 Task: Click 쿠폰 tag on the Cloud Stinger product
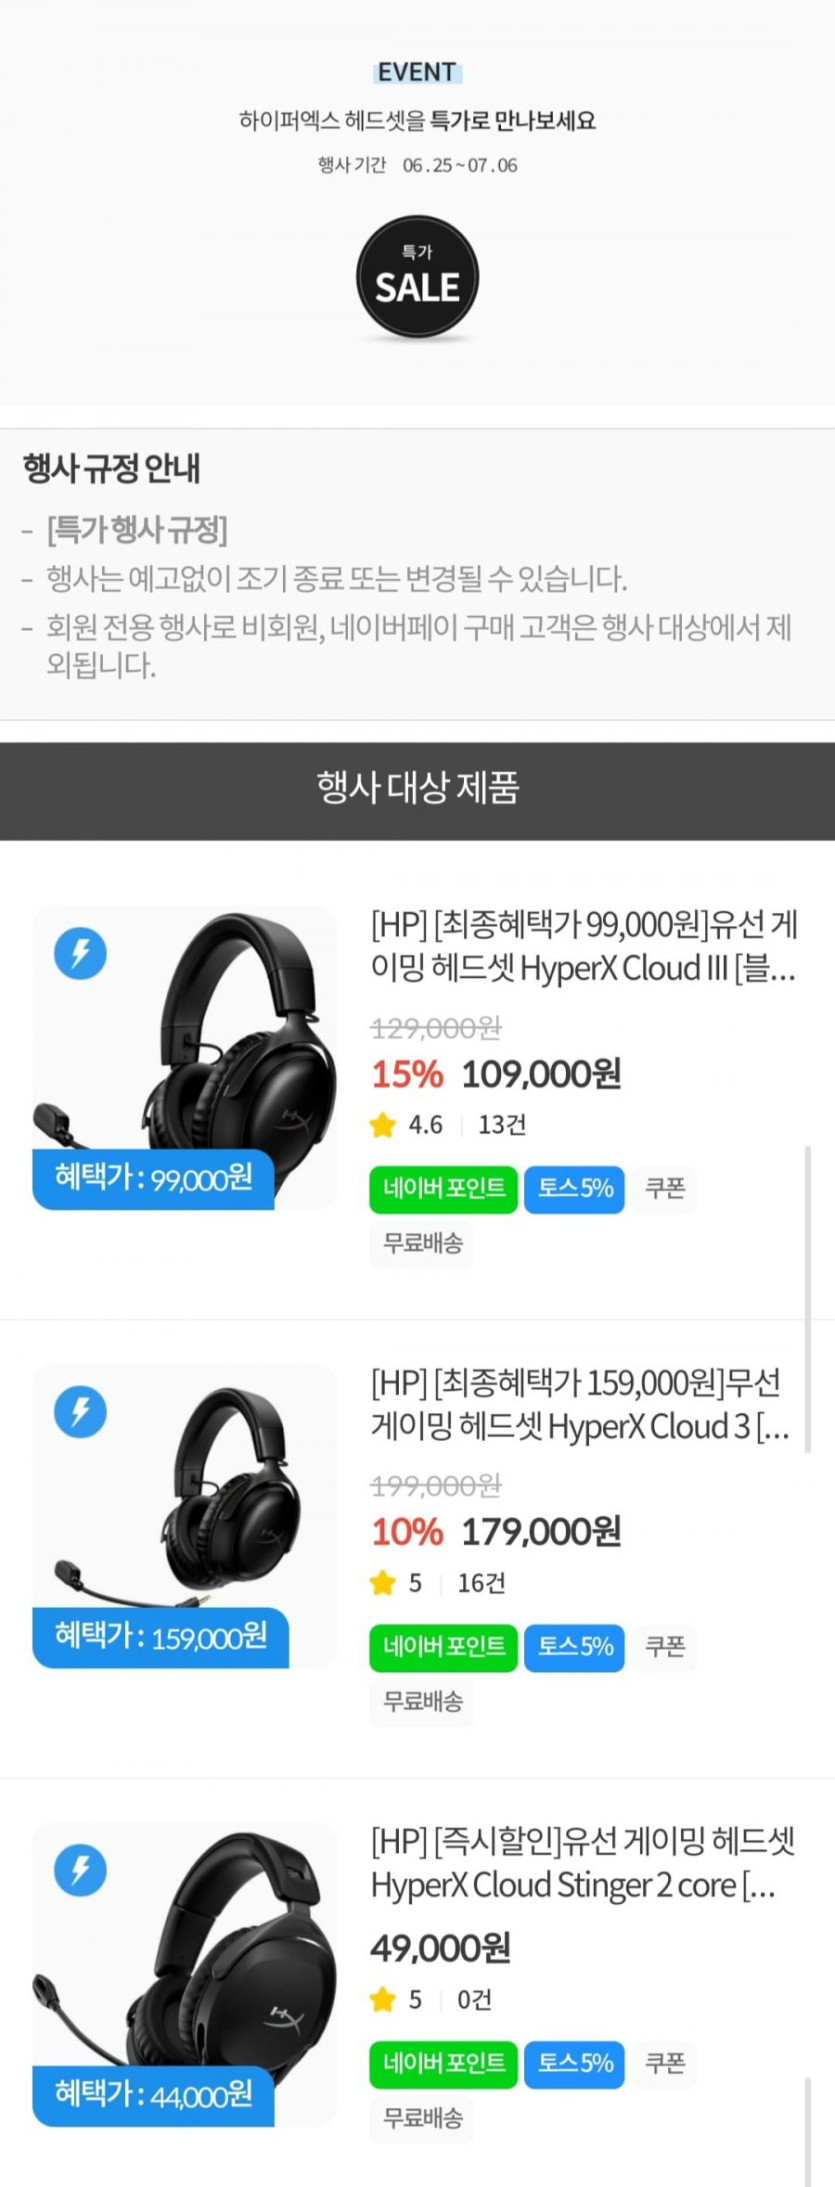(665, 2063)
